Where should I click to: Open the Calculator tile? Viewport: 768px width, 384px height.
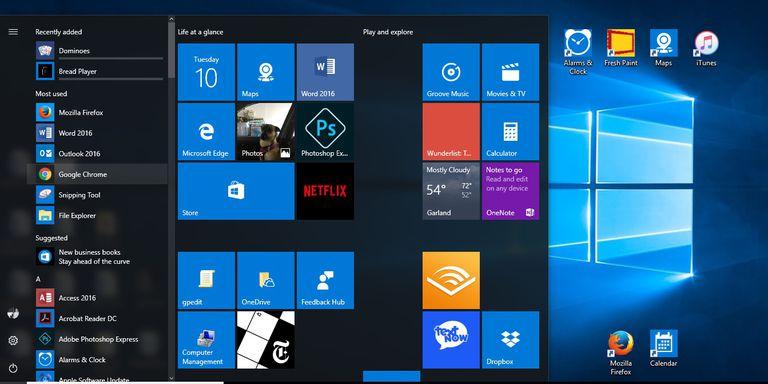(x=510, y=132)
